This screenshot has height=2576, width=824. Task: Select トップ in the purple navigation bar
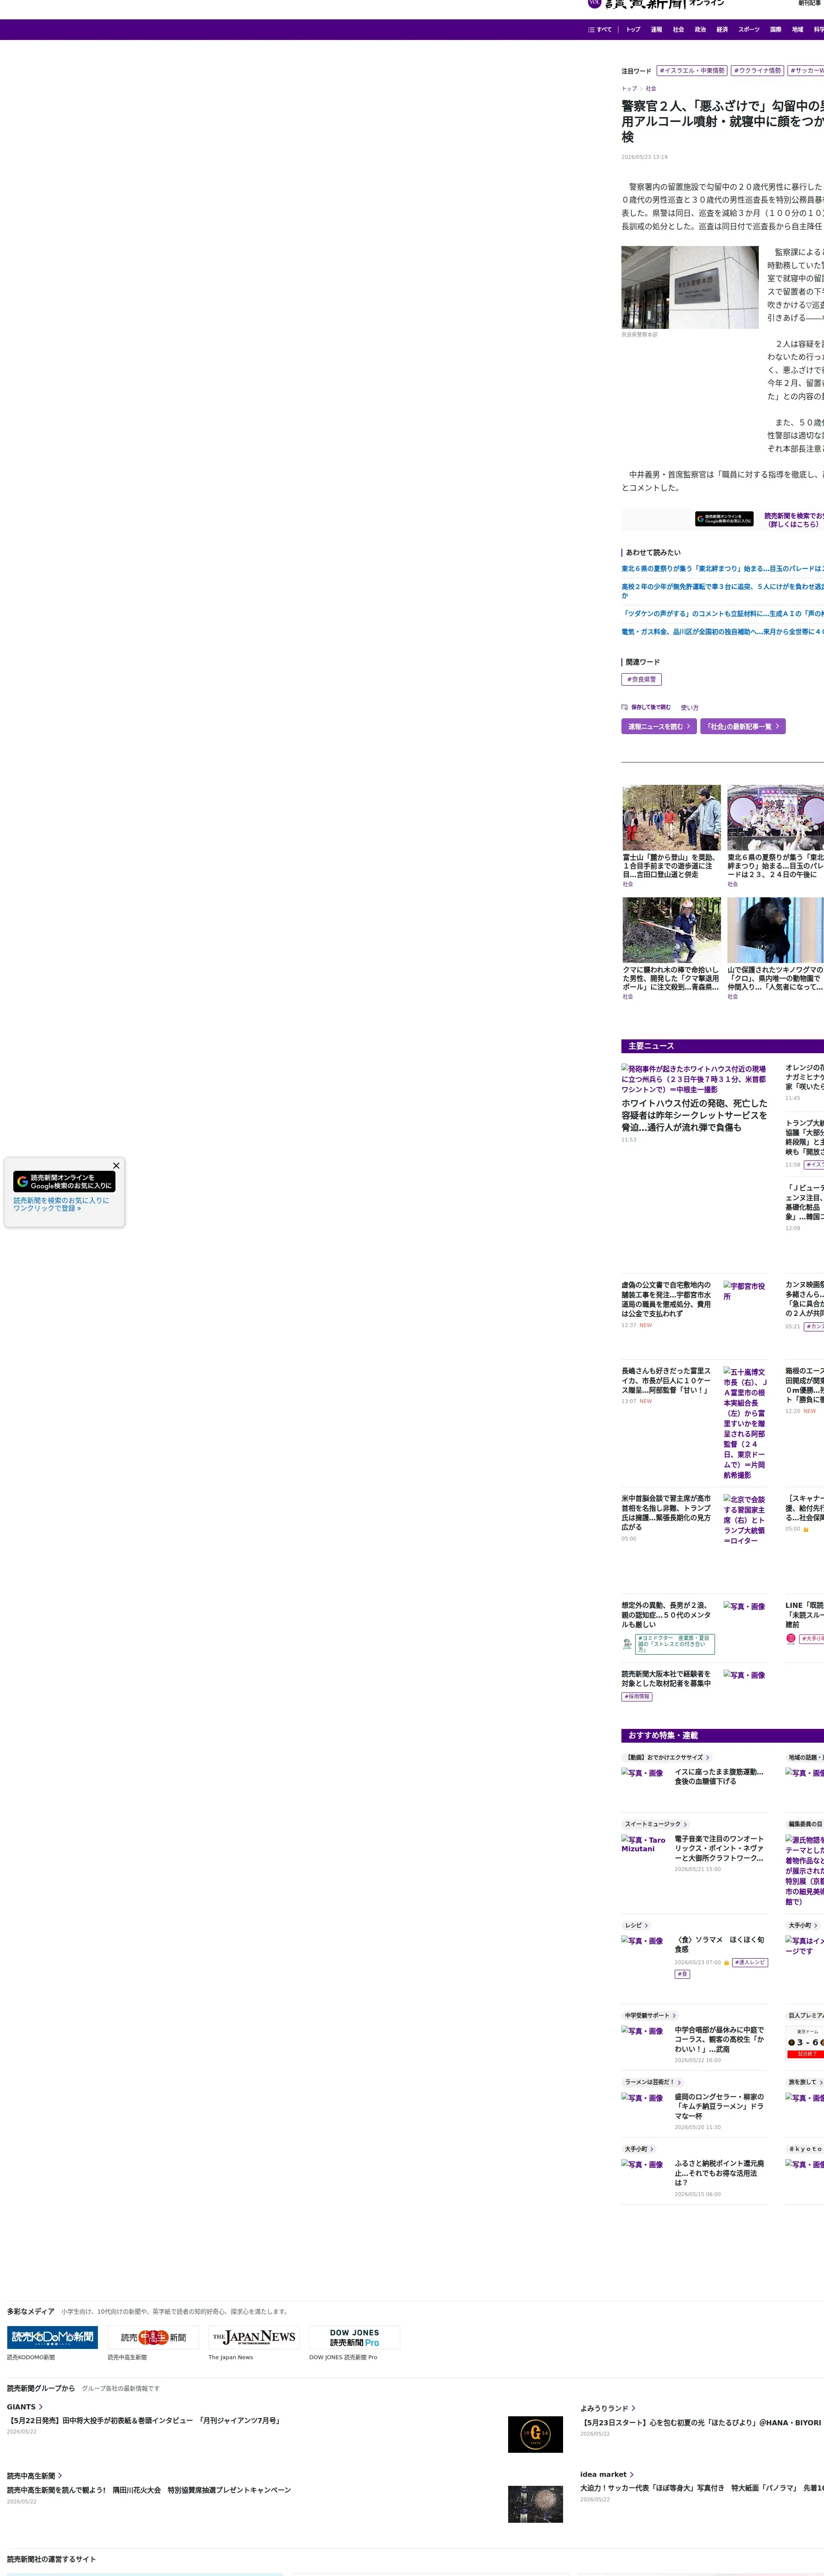(633, 30)
